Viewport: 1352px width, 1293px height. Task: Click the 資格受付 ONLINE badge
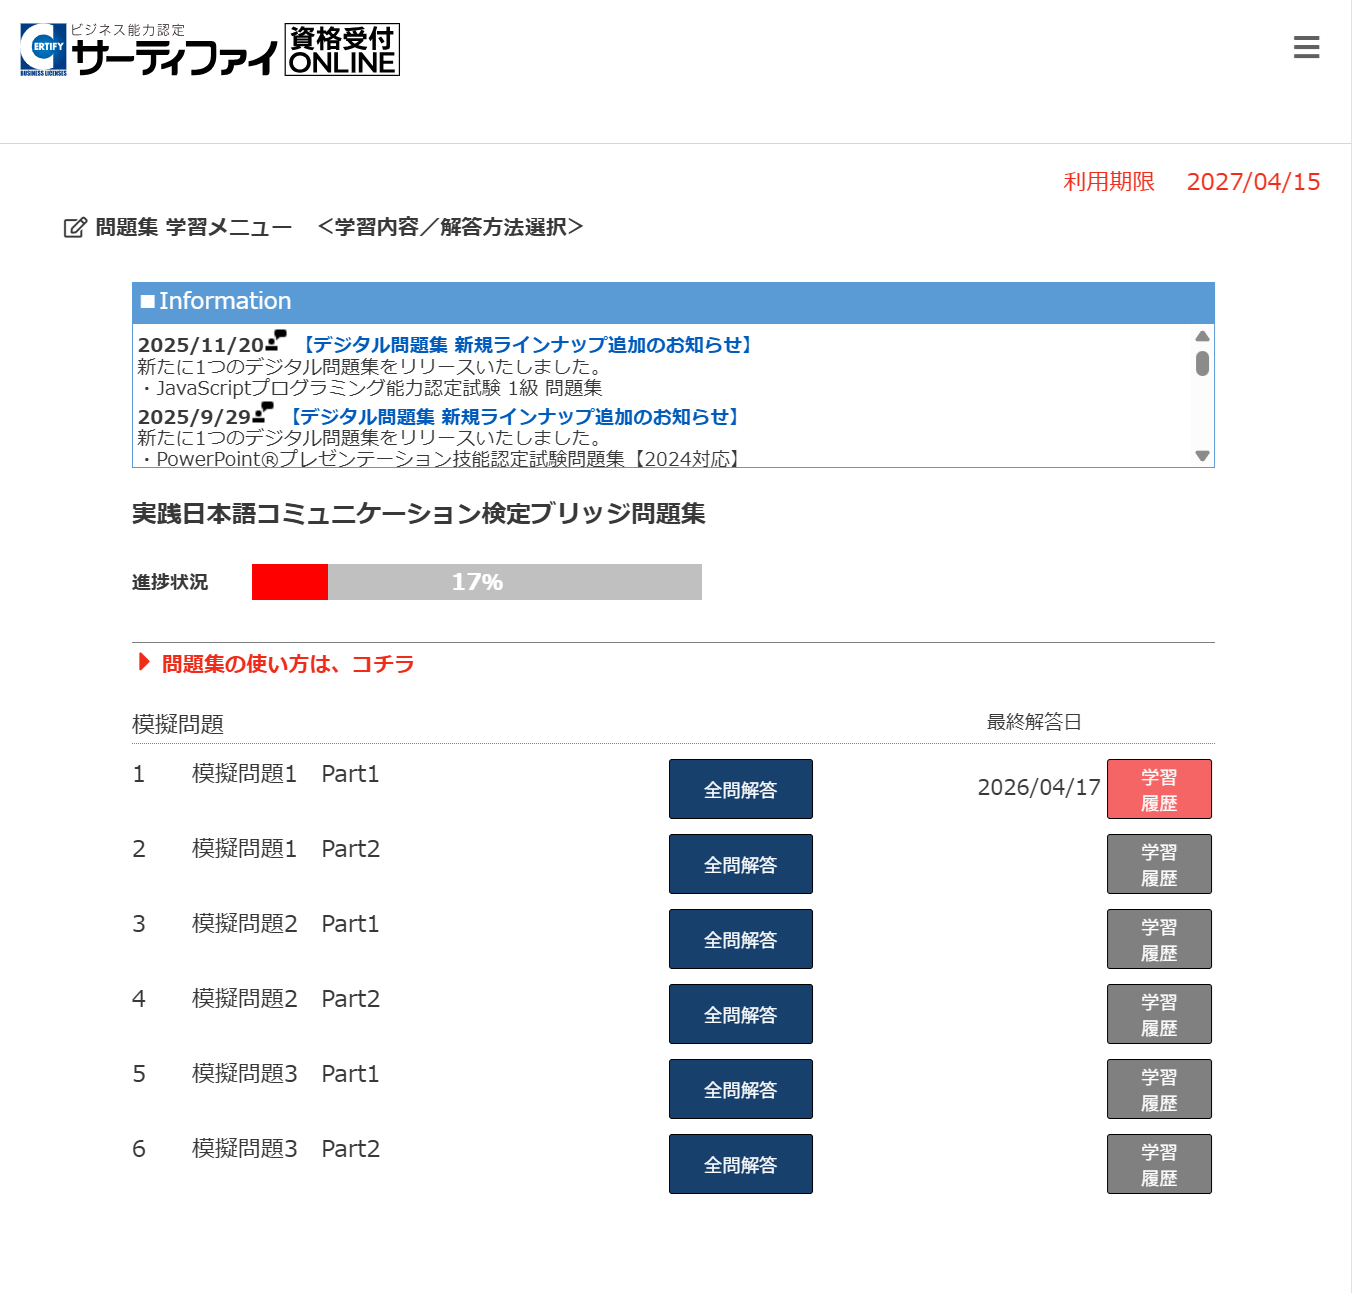click(x=342, y=50)
